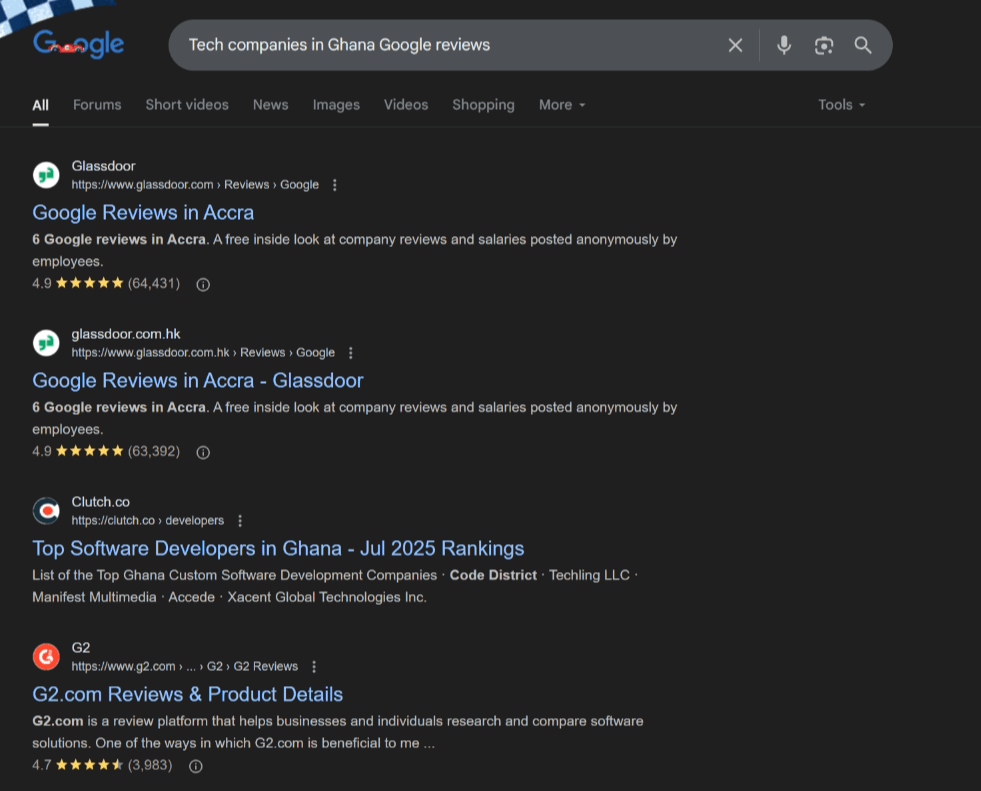This screenshot has width=981, height=791.
Task: Click the www.g2.com breadcrumb URL
Action: coord(185,666)
